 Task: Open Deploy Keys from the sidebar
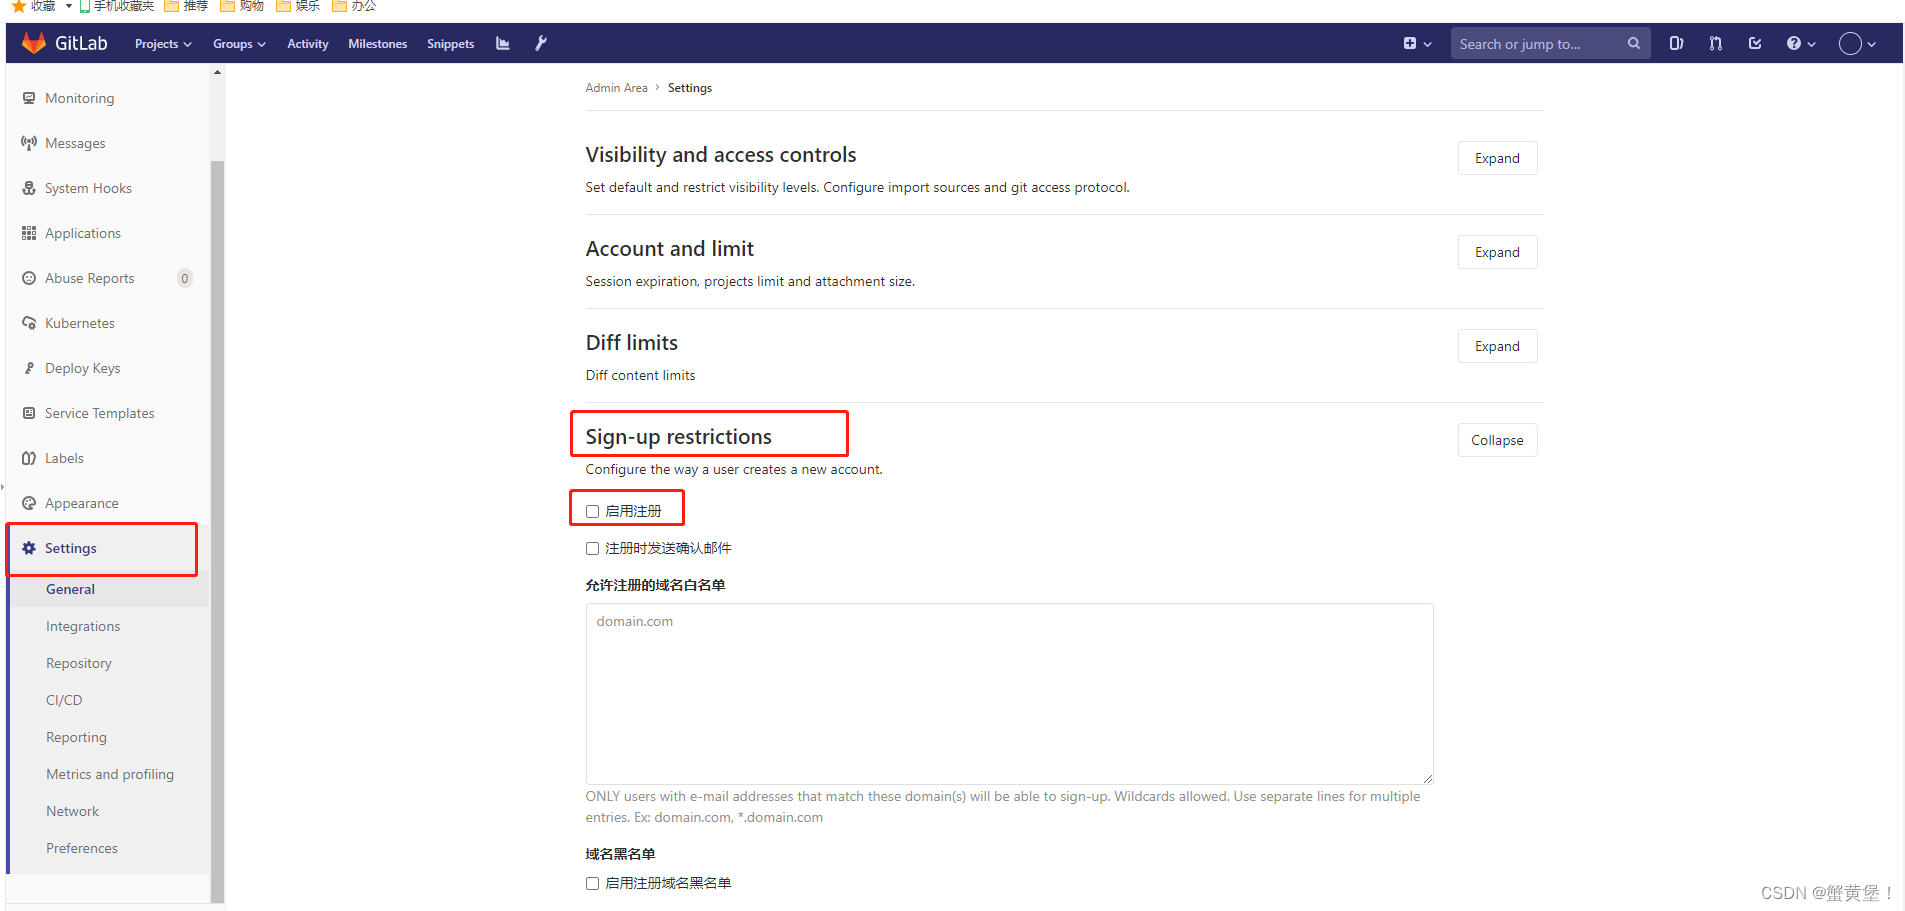coord(81,368)
